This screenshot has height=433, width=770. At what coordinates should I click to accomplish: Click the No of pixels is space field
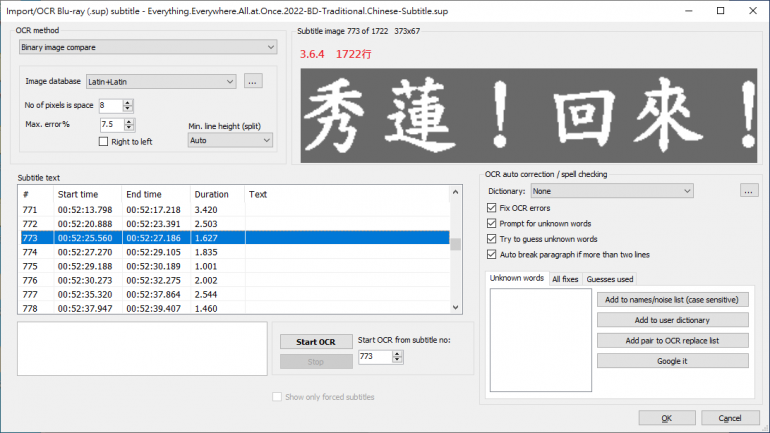click(x=110, y=105)
